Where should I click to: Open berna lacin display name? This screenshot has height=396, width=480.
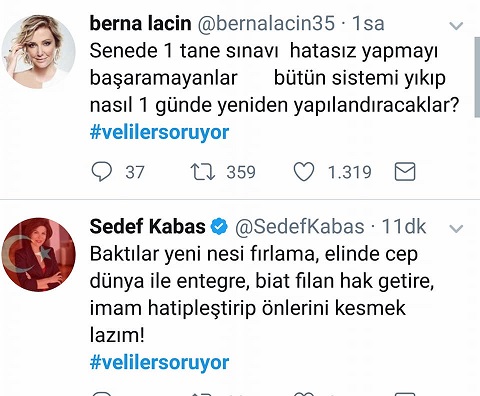[x=140, y=23]
